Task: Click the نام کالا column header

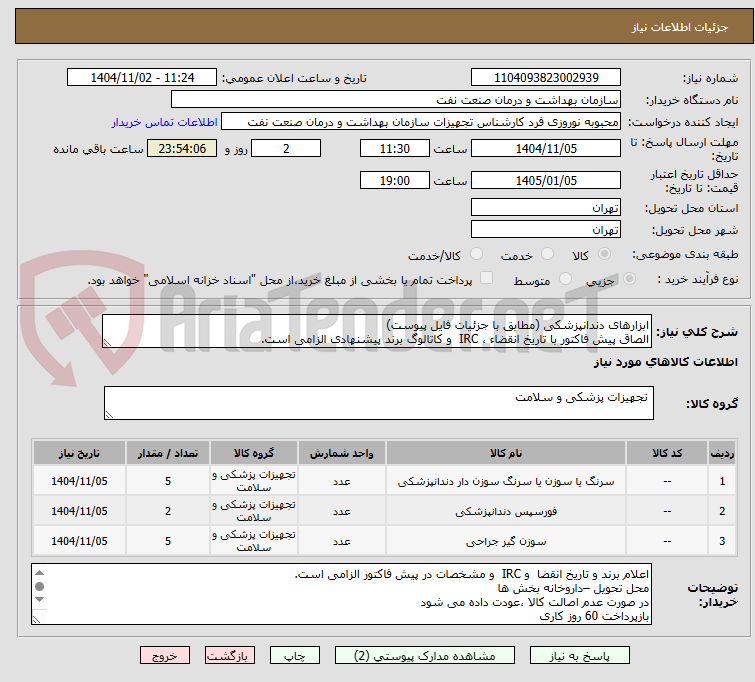Action: pos(506,453)
